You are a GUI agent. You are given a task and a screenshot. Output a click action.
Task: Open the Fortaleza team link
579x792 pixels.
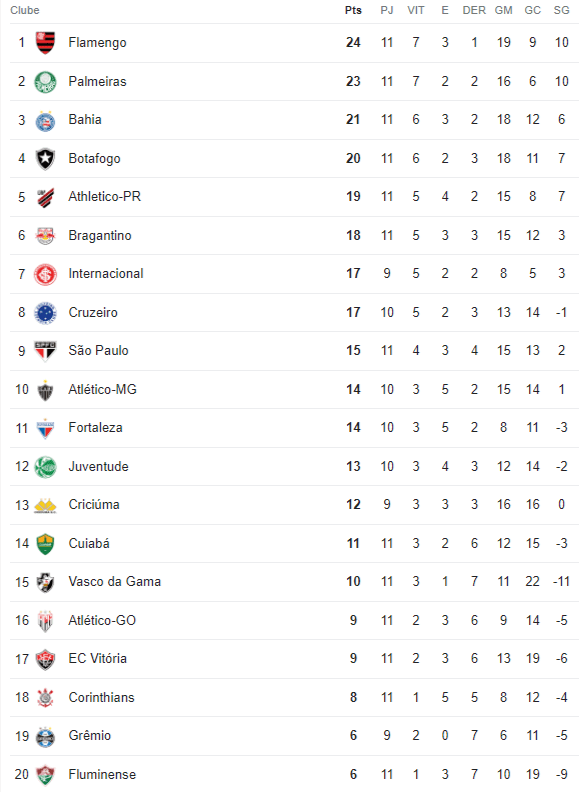(x=95, y=428)
